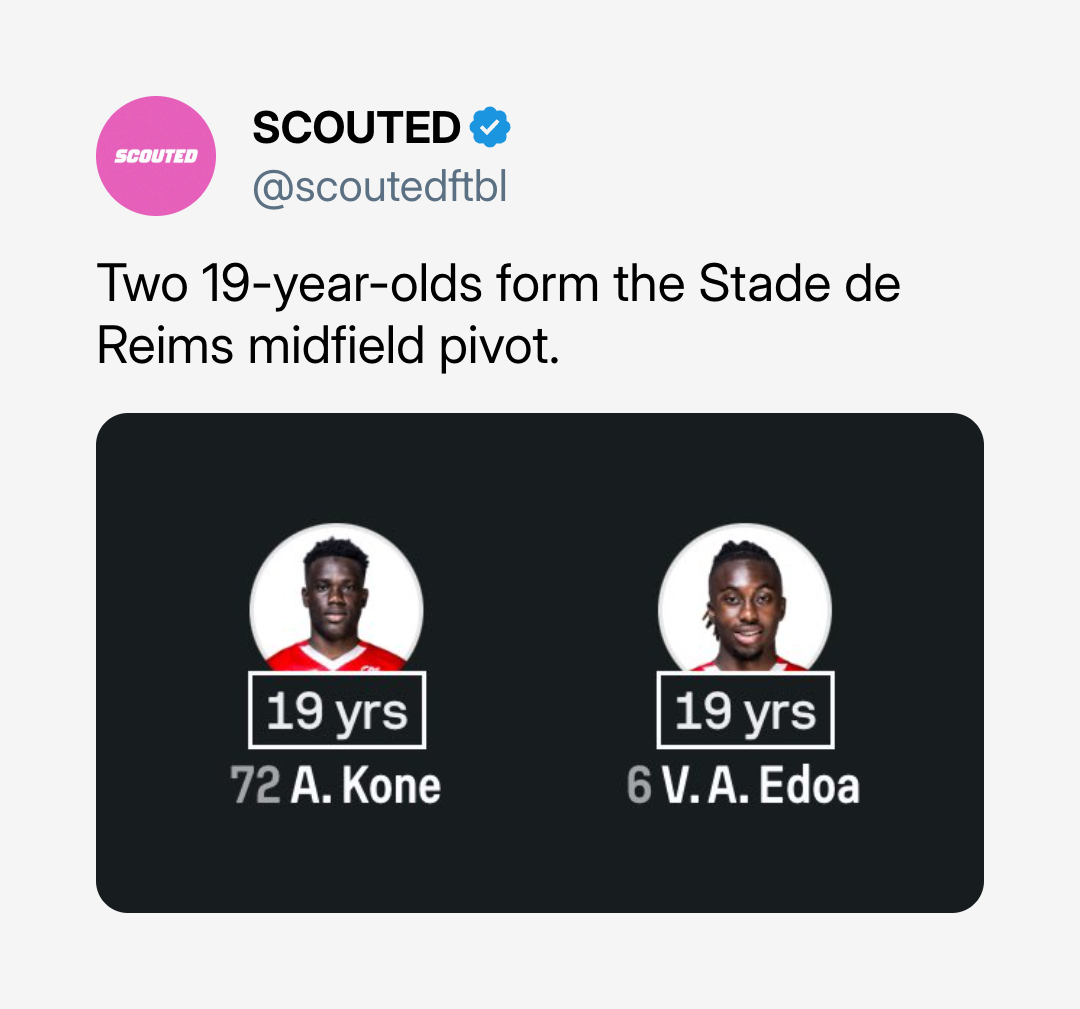This screenshot has width=1080, height=1009.
Task: Click the pink SCOUTED profile avatar
Action: click(156, 156)
